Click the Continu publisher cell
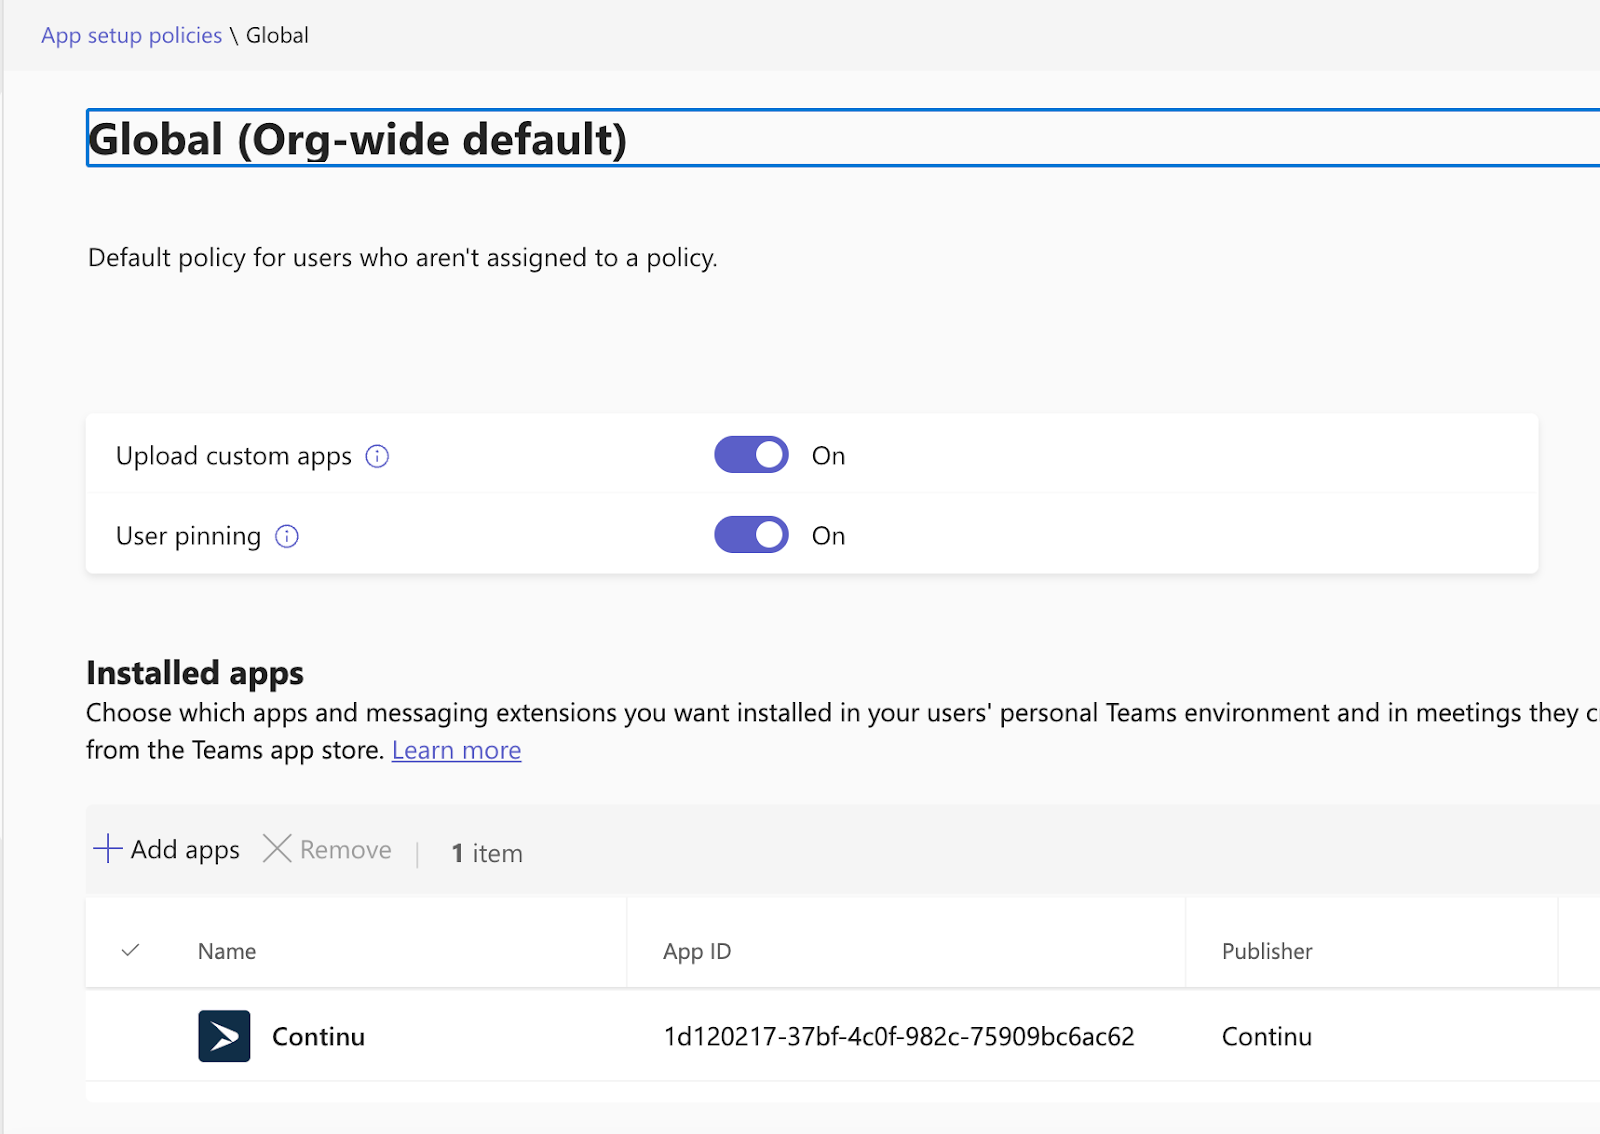 [x=1267, y=1037]
